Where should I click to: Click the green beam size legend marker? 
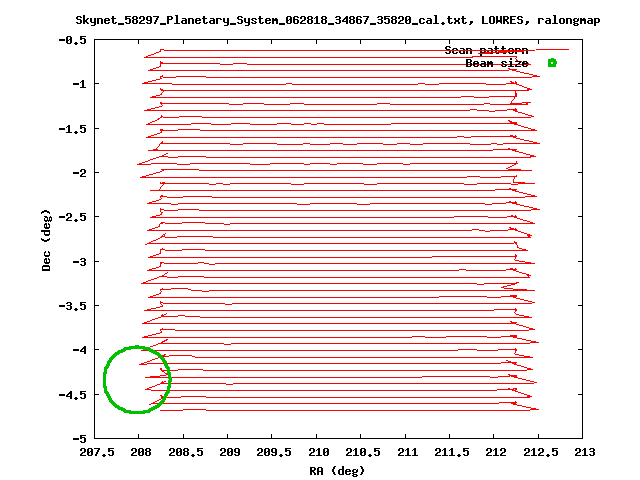(552, 62)
